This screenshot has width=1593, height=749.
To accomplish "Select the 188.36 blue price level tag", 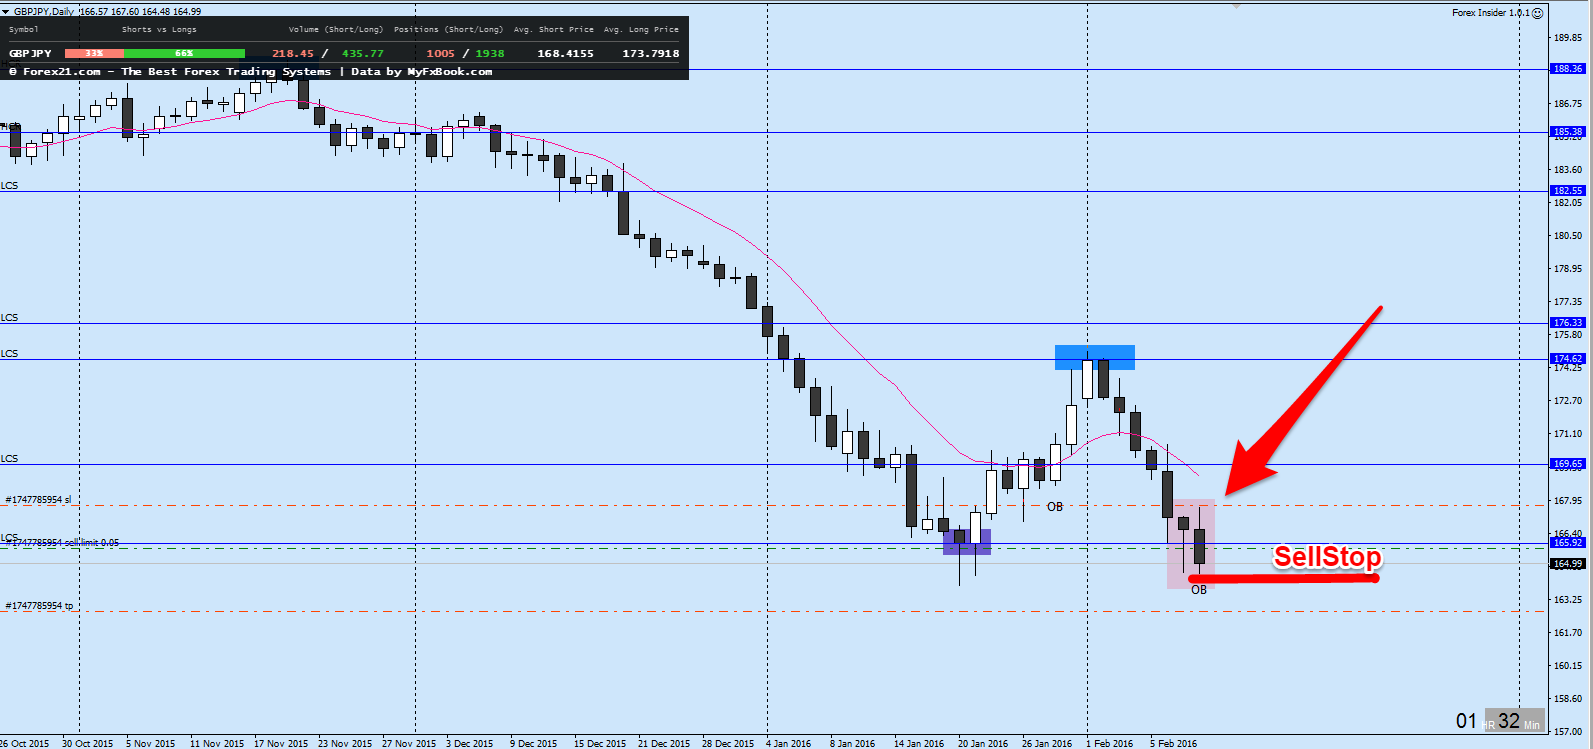I will pos(1567,69).
